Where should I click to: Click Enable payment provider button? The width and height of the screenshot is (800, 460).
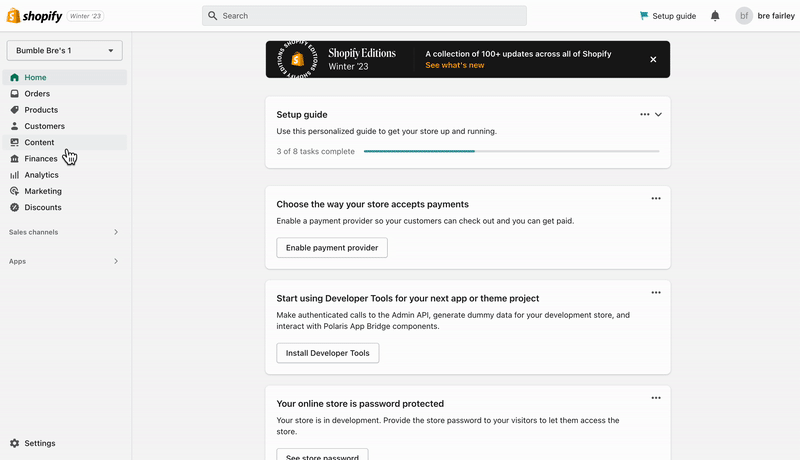click(332, 248)
